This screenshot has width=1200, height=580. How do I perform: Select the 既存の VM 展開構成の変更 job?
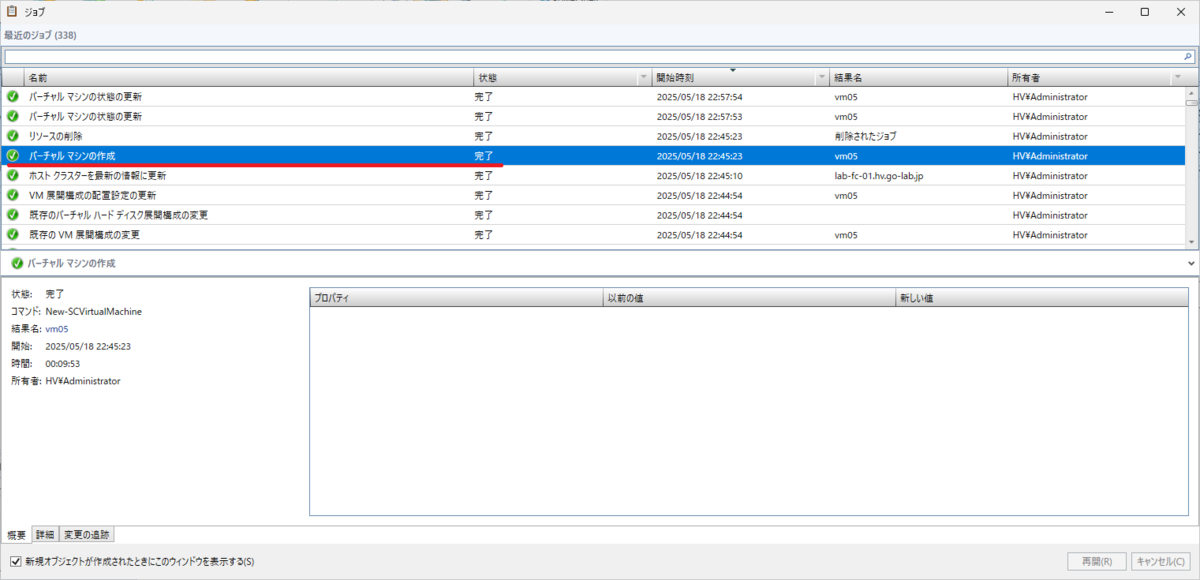(x=594, y=234)
